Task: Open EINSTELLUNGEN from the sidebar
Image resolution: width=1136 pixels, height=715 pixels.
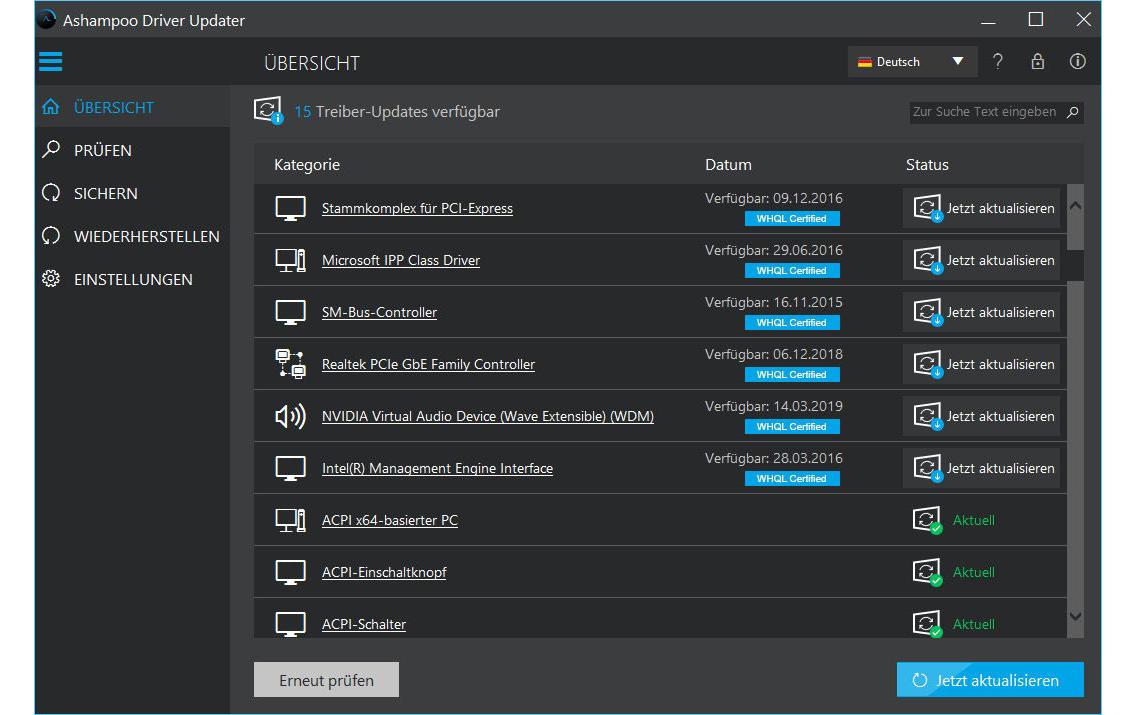Action: point(133,280)
